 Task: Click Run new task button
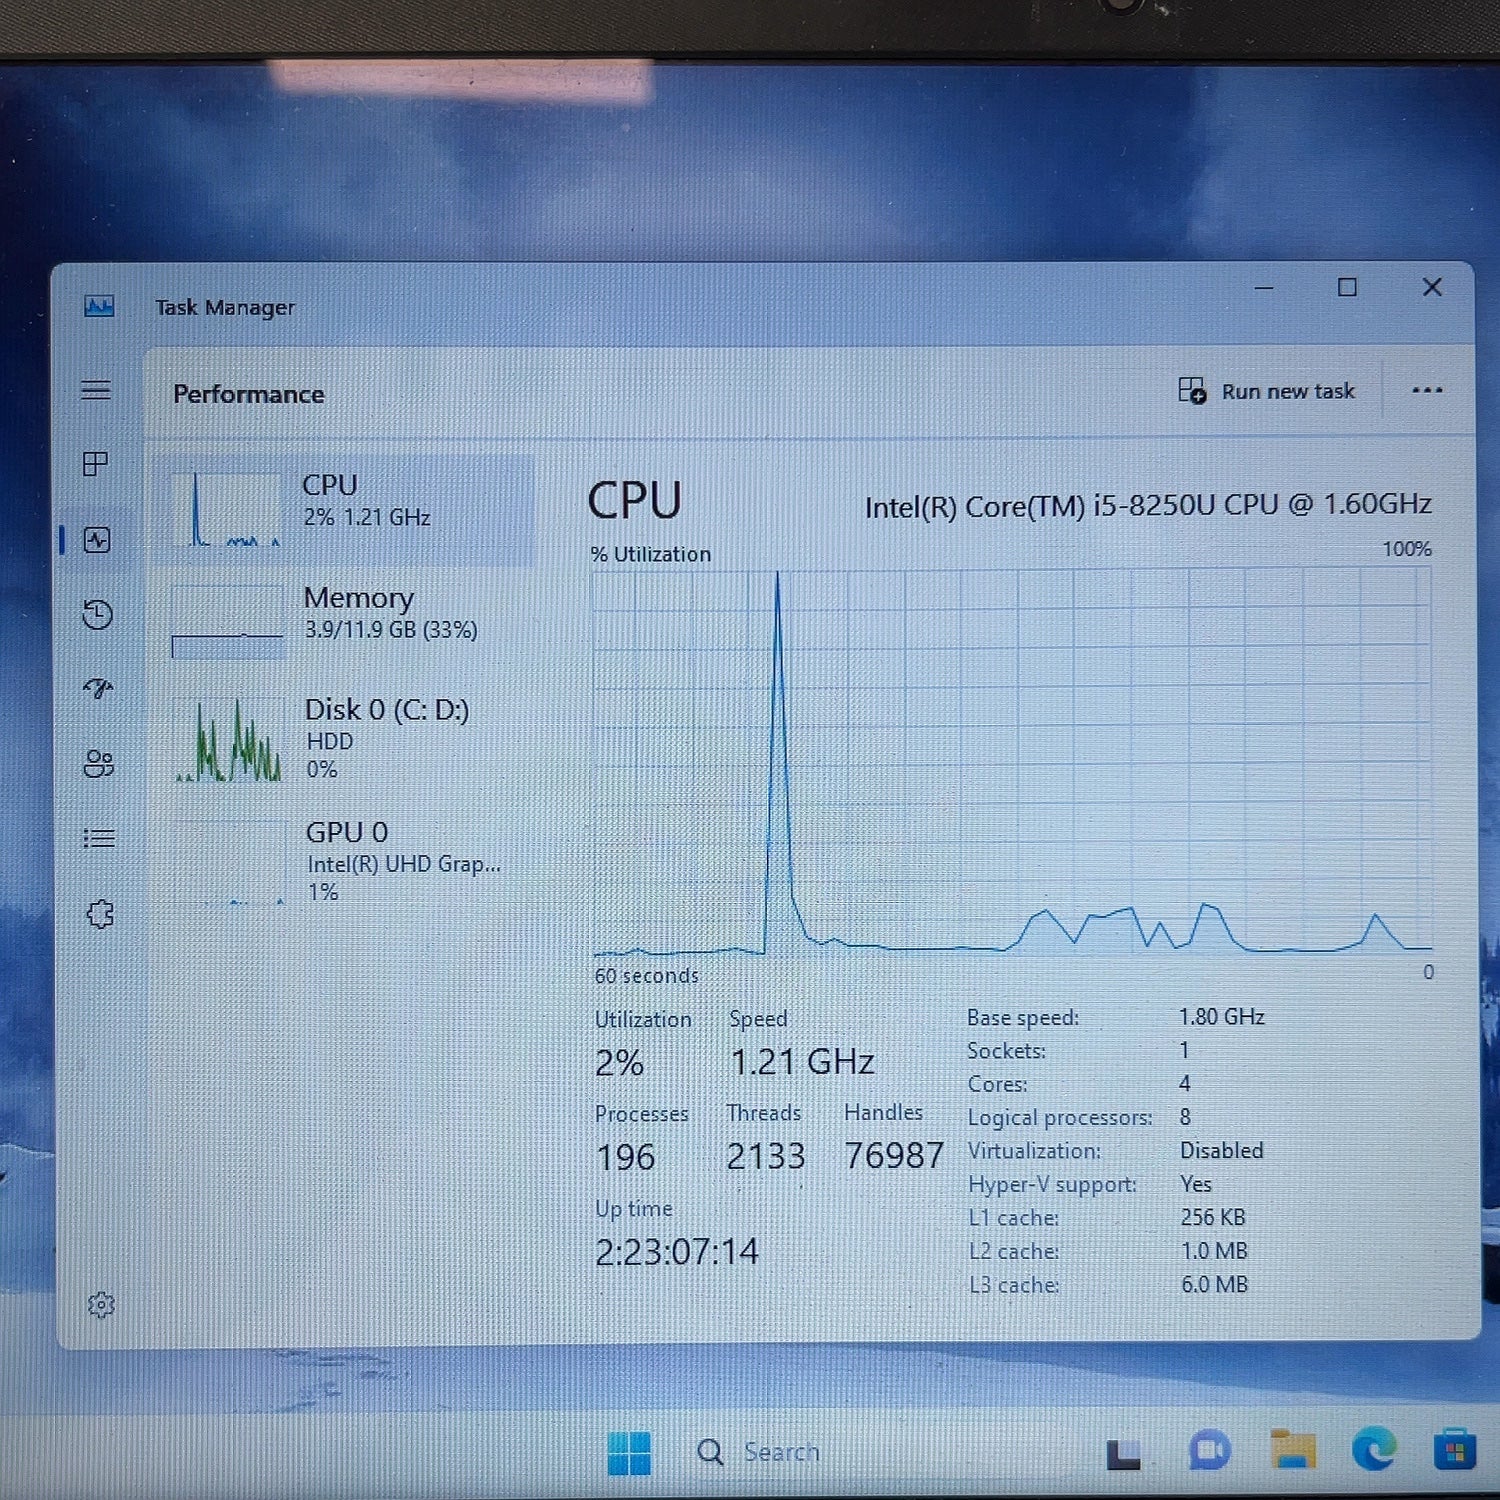pos(1266,391)
